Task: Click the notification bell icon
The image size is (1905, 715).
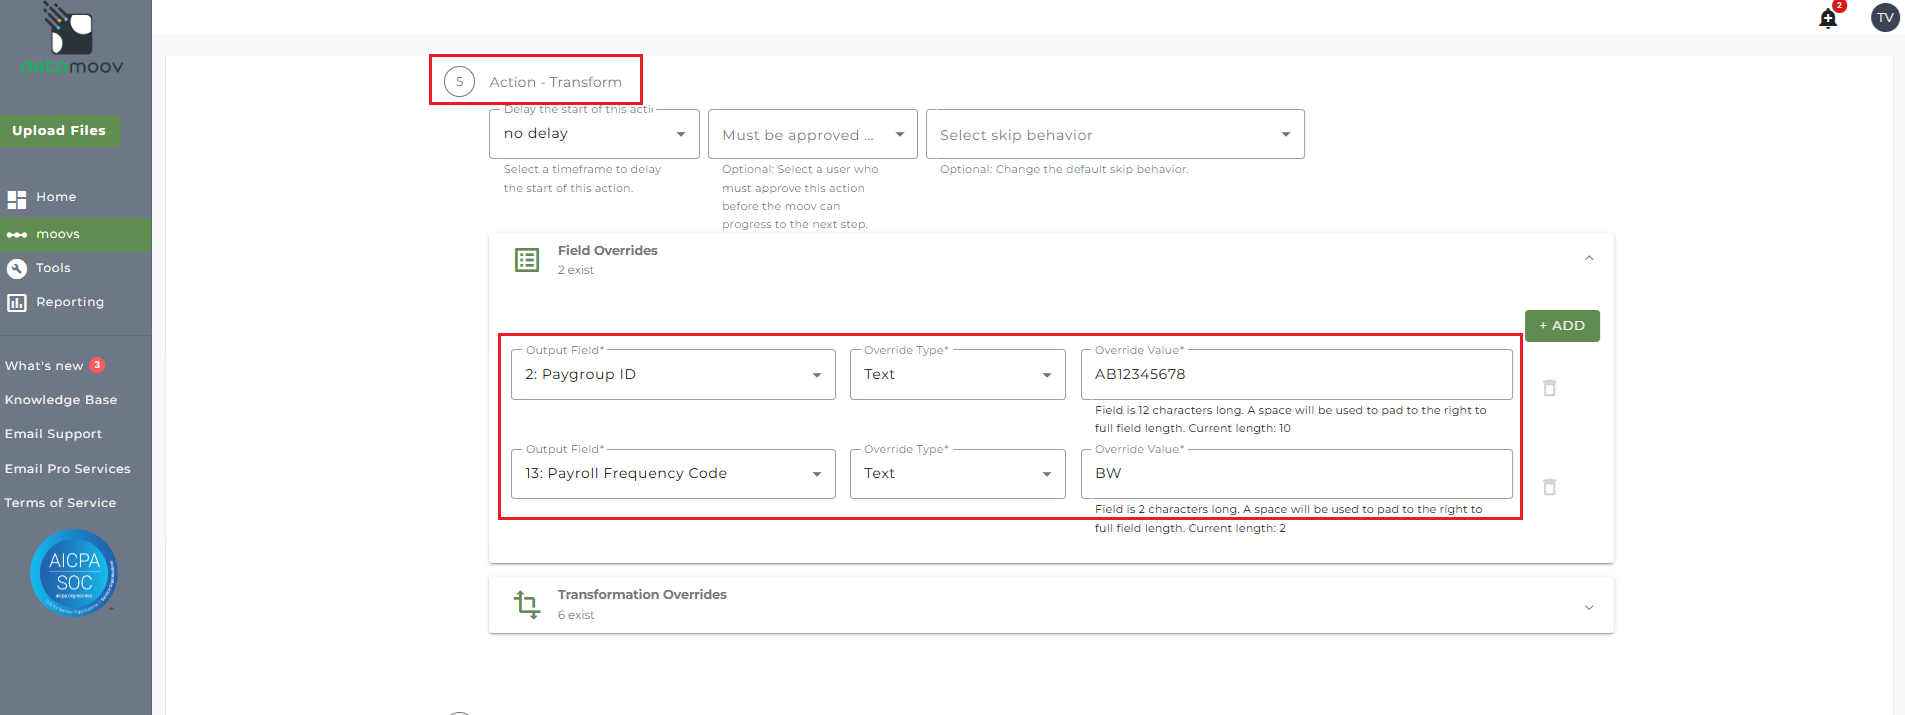Action: pos(1828,19)
